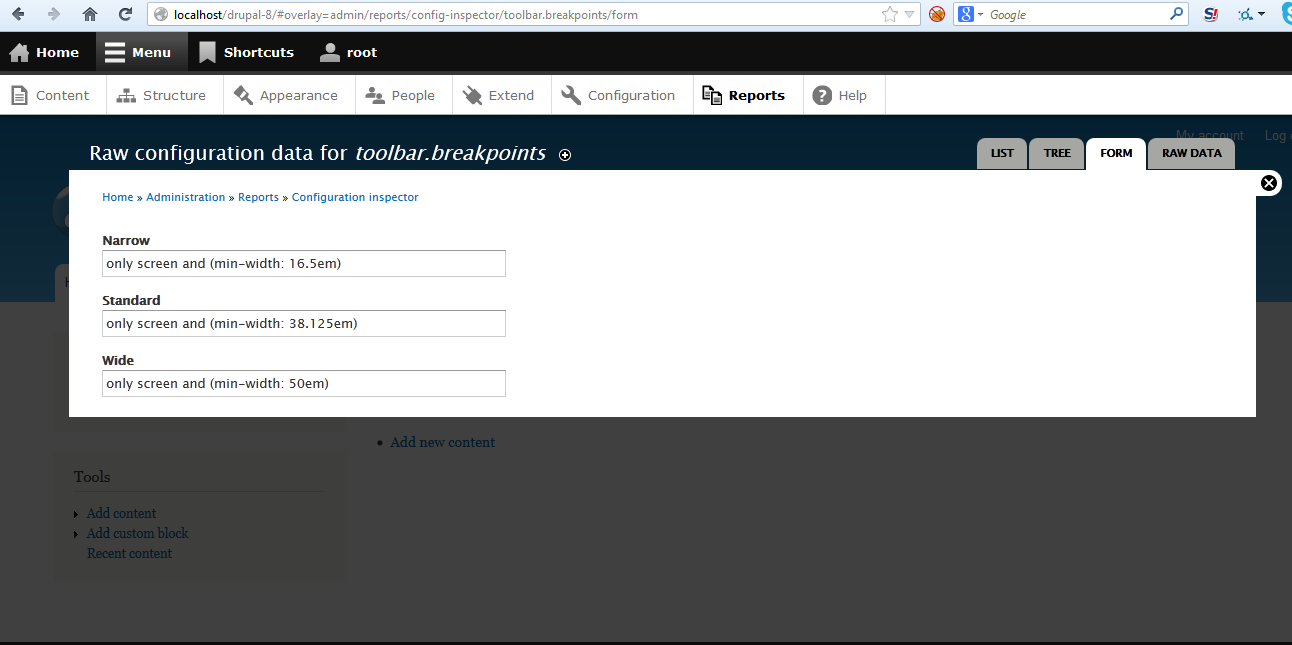
Task: Click the browser forward arrow
Action: point(54,14)
